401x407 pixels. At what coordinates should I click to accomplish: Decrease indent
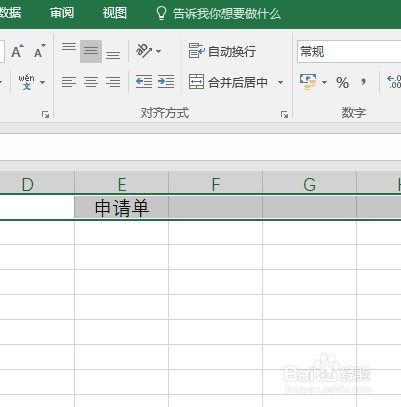(x=144, y=82)
